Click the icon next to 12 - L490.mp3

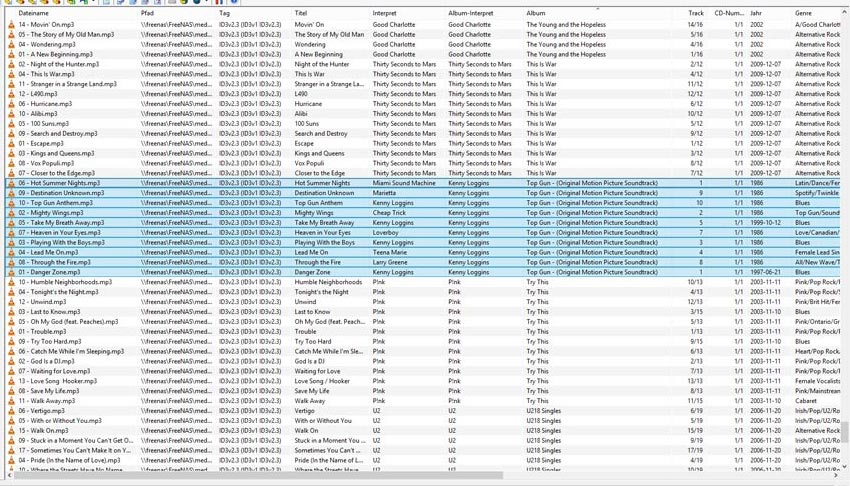(x=11, y=94)
